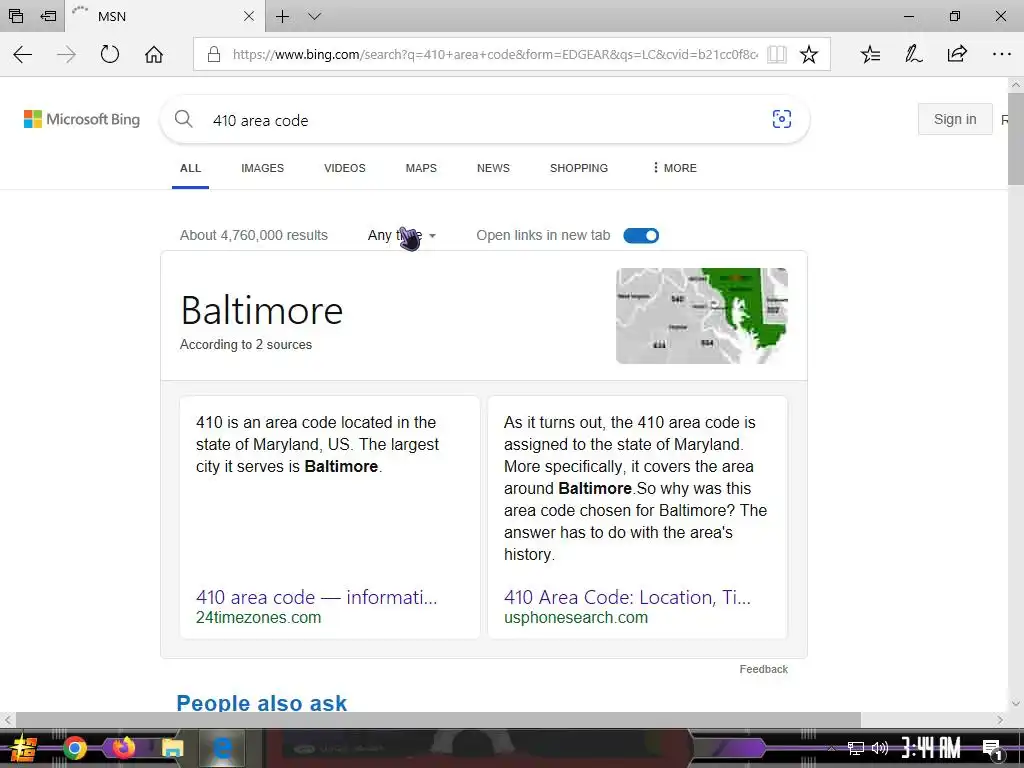Viewport: 1024px width, 768px height.
Task: Set these tabs aside icon
Action: pyautogui.click(x=48, y=16)
